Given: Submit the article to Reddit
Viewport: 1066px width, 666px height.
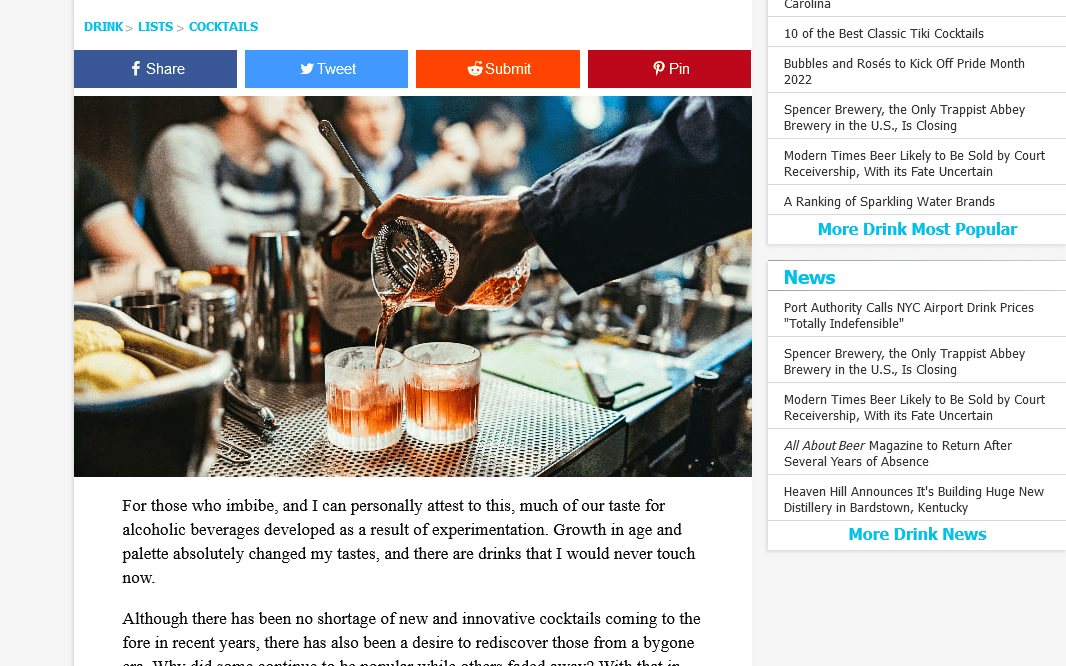Looking at the screenshot, I should click(x=498, y=69).
